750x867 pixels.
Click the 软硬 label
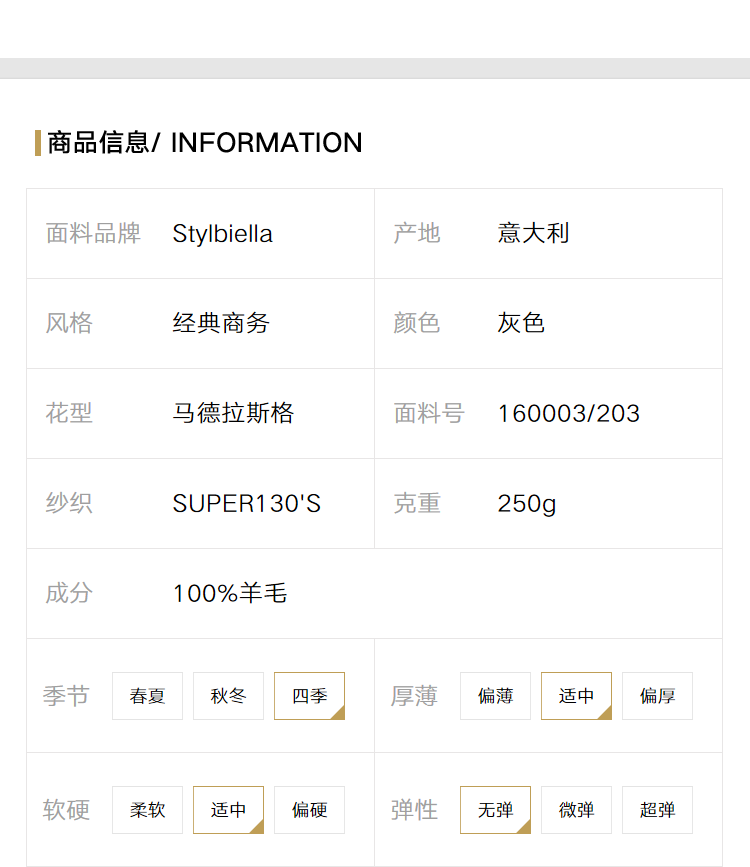pyautogui.click(x=66, y=809)
